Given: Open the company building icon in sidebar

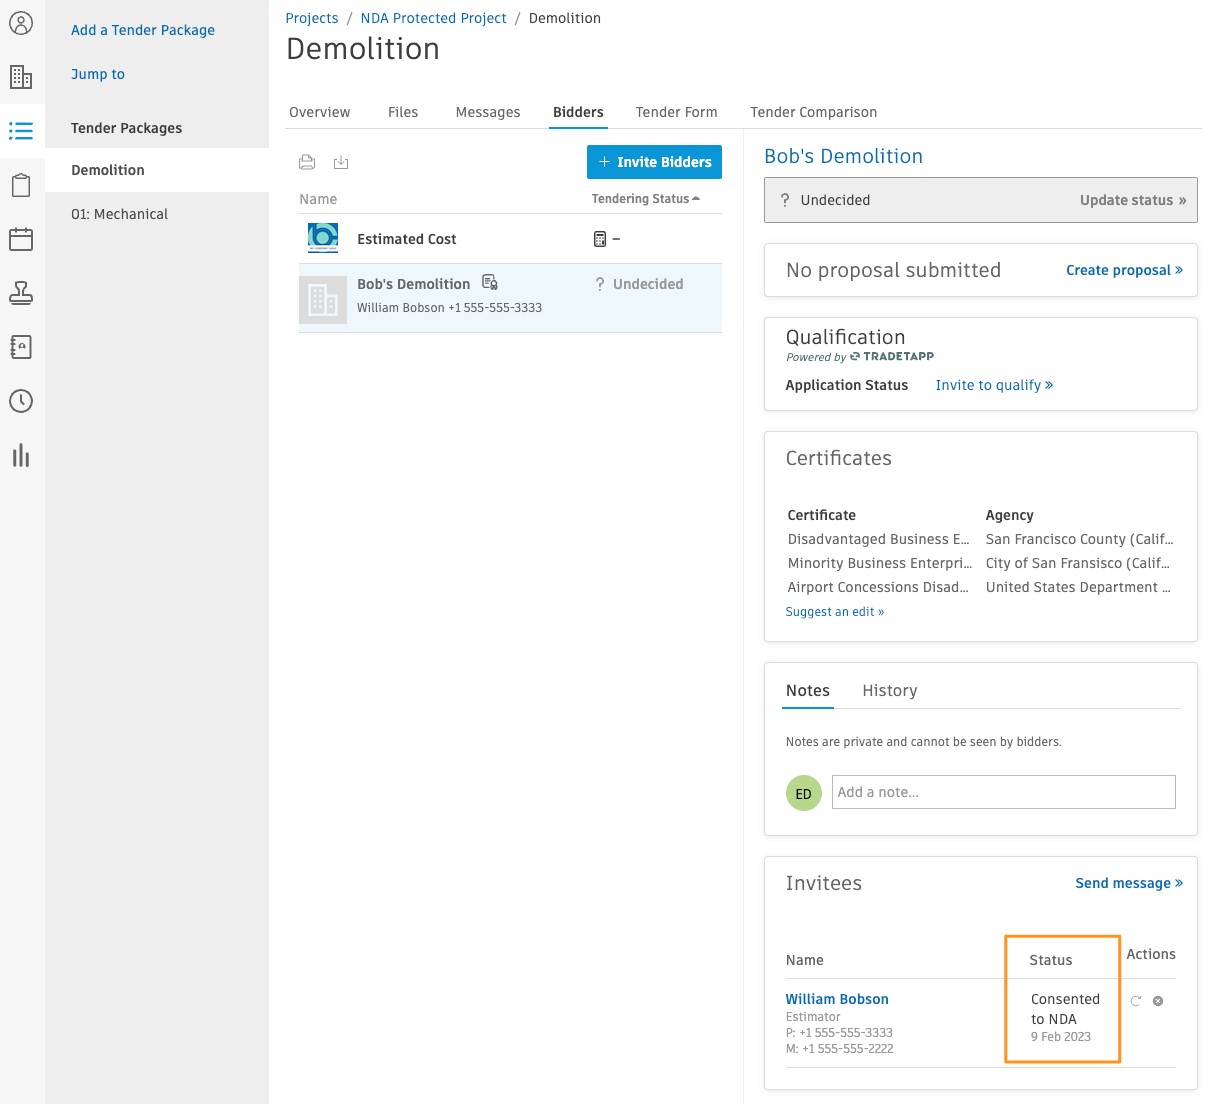Looking at the screenshot, I should coord(21,77).
